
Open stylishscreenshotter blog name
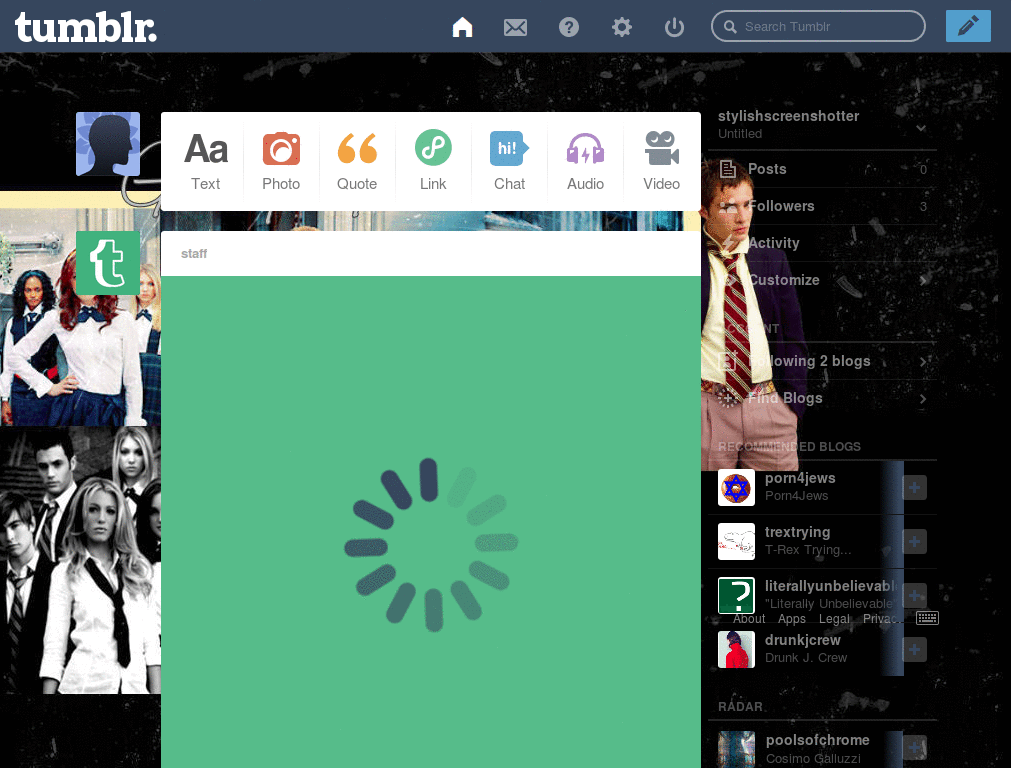[x=788, y=116]
